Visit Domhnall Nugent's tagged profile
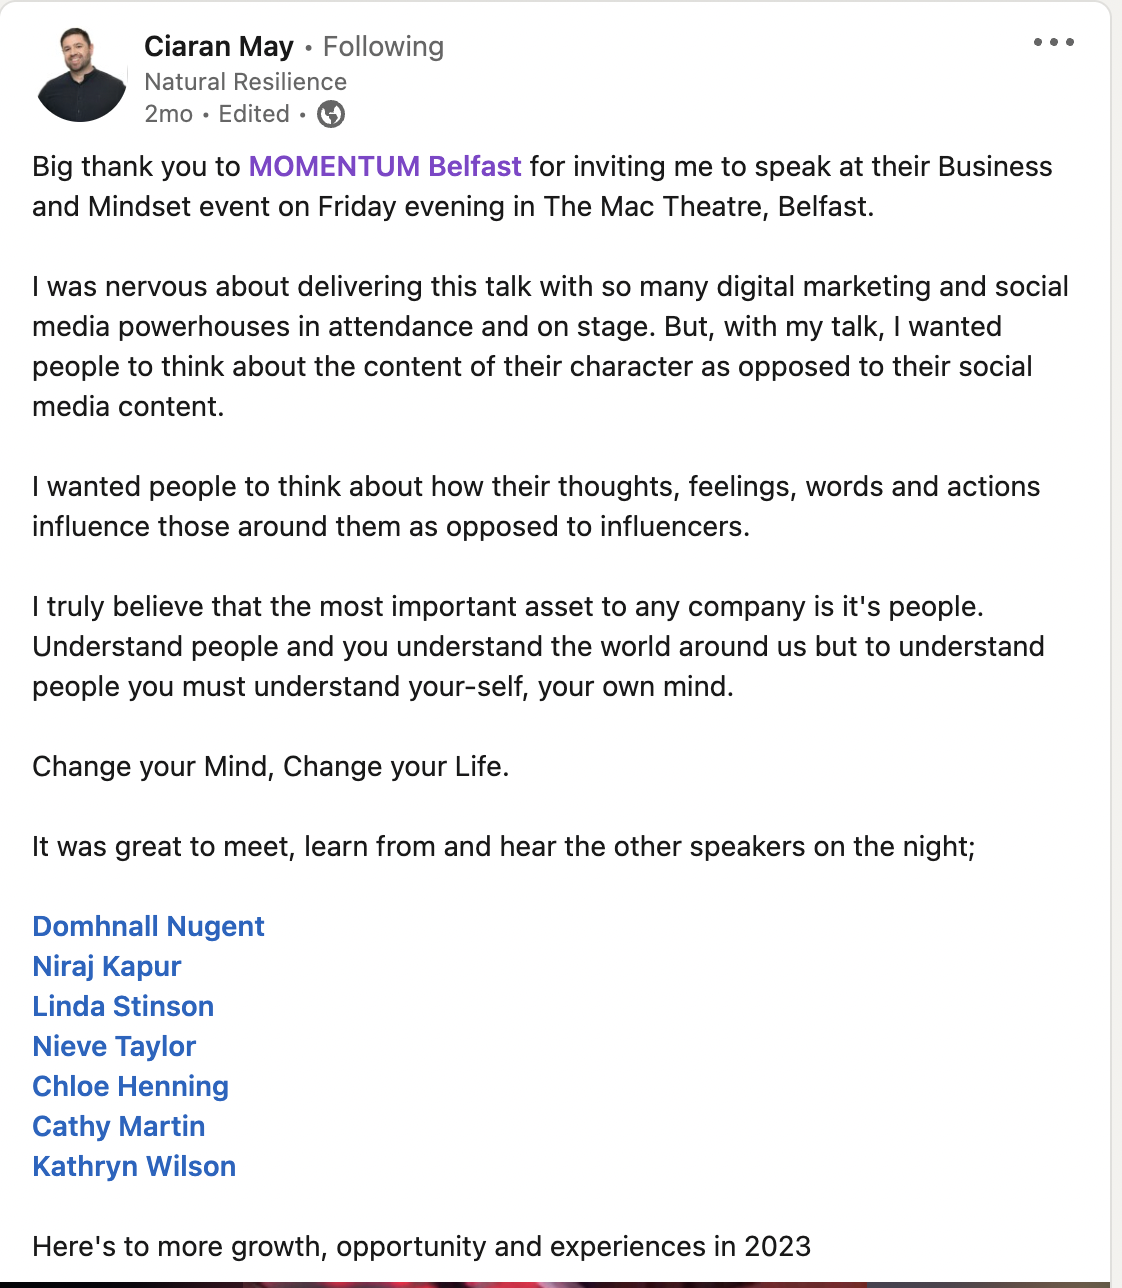The height and width of the screenshot is (1288, 1122). [x=148, y=926]
